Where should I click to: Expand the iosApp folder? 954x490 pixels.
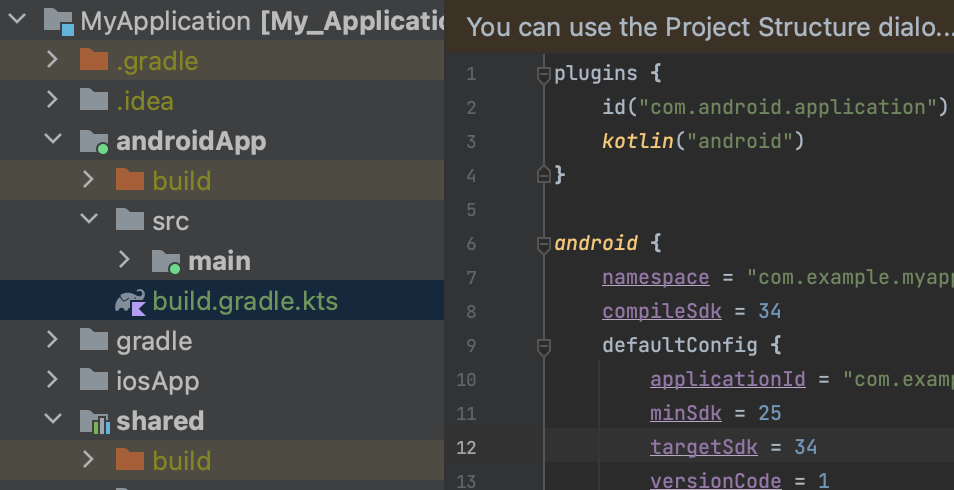click(52, 379)
